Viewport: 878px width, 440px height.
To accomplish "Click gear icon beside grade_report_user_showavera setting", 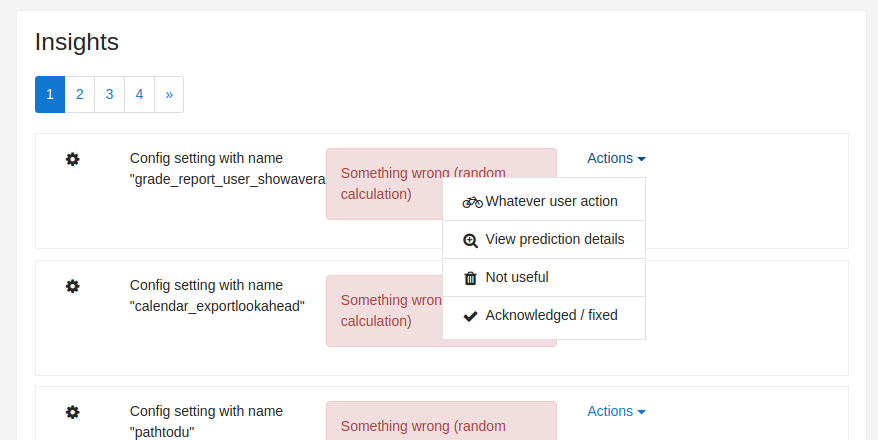I will (72, 160).
